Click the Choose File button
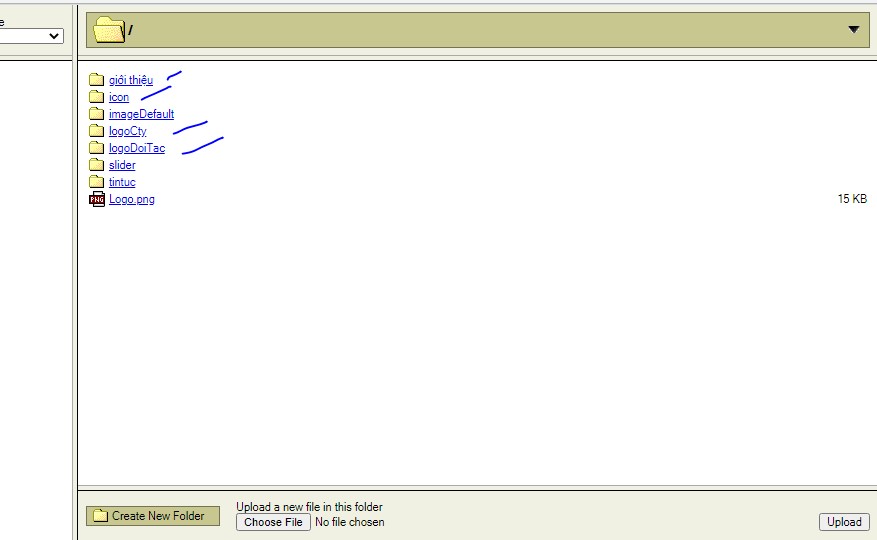Screen dimensions: 877x540 click(273, 522)
